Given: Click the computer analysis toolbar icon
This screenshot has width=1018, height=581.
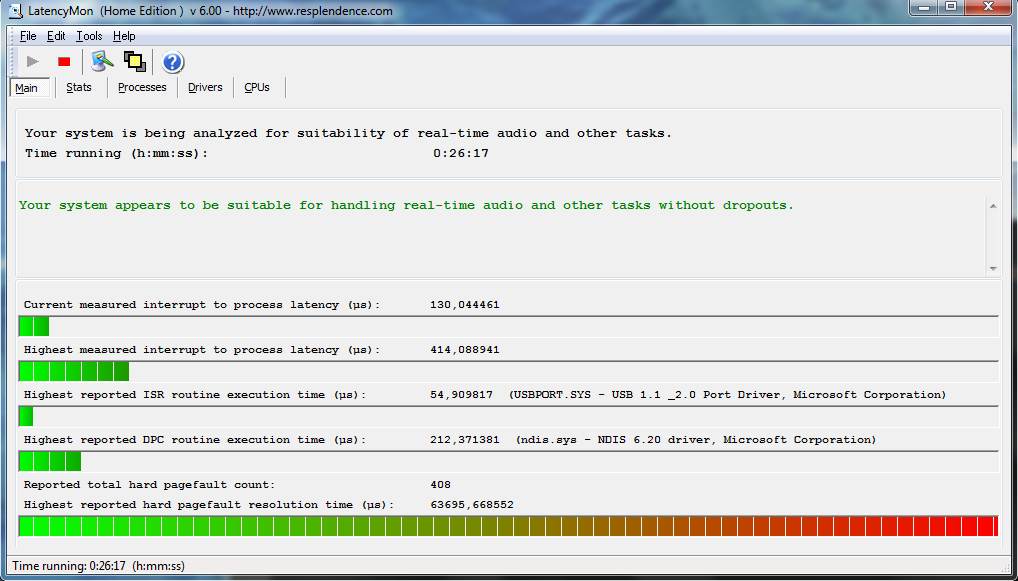Looking at the screenshot, I should pyautogui.click(x=102, y=62).
